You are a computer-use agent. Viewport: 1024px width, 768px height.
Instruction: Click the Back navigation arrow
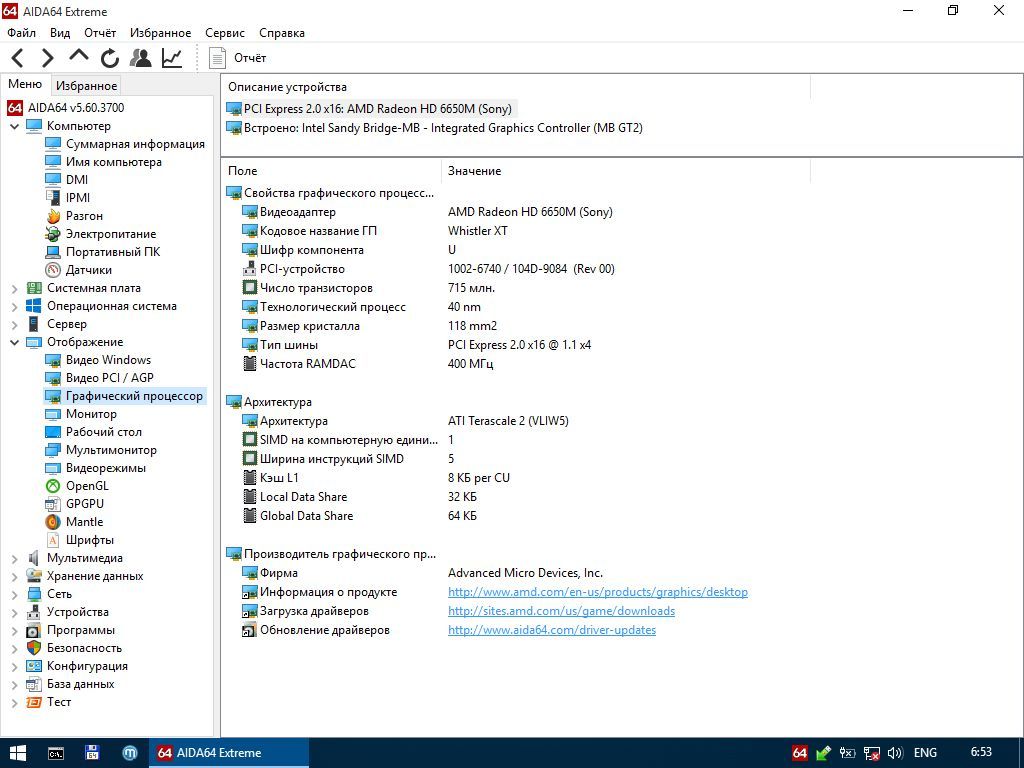18,58
